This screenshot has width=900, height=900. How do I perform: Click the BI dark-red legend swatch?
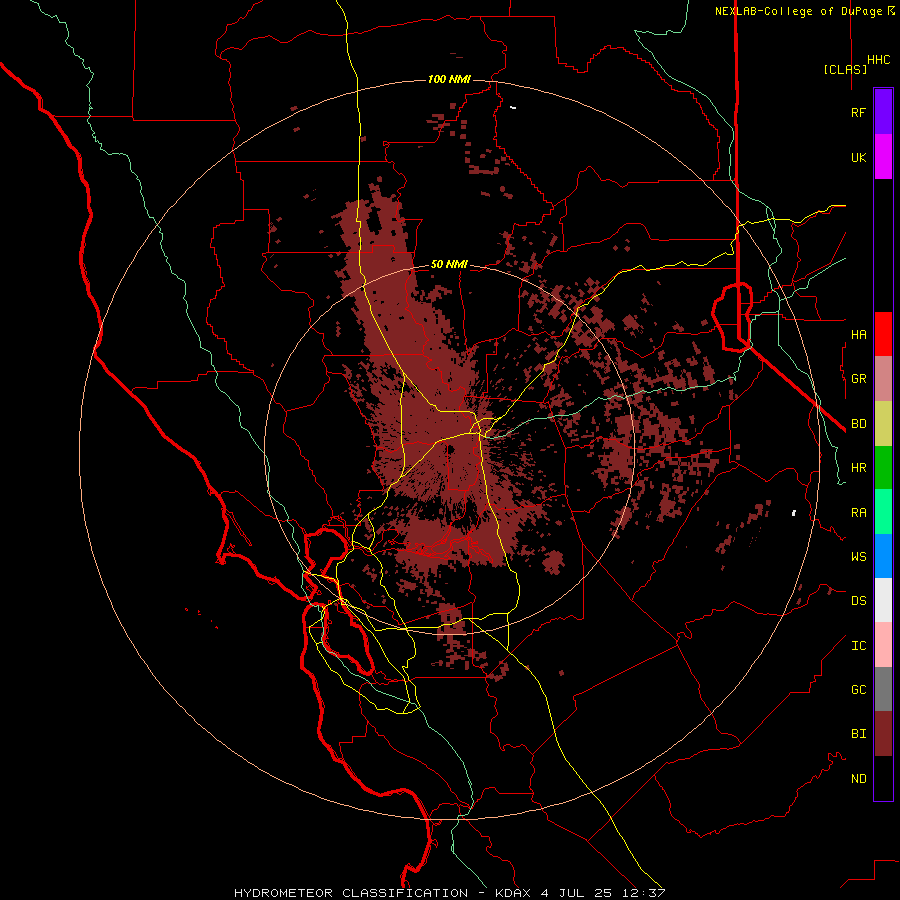[883, 734]
